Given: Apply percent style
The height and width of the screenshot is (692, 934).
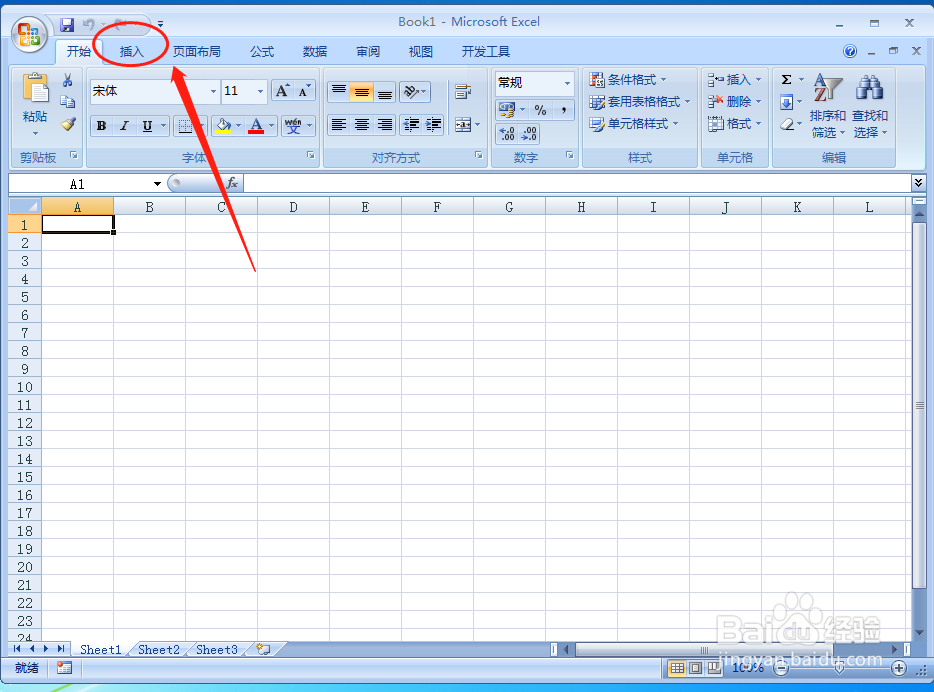Looking at the screenshot, I should coord(540,110).
